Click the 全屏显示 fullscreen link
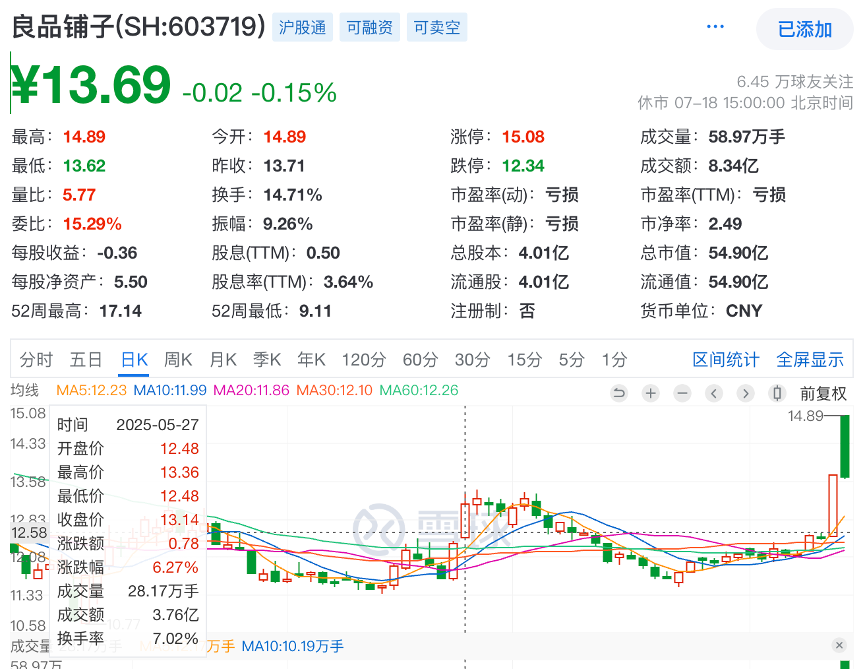 (810, 360)
